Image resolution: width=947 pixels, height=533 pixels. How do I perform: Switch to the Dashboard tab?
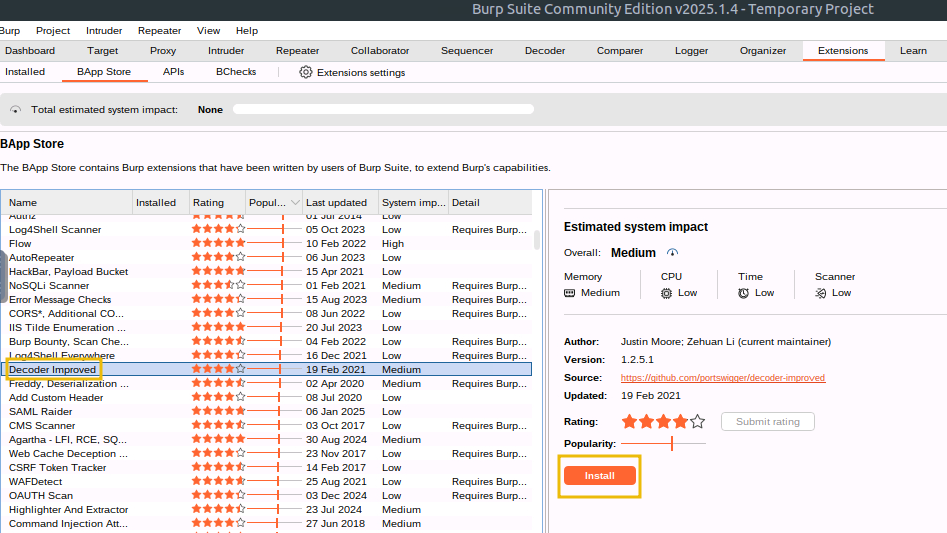30,51
